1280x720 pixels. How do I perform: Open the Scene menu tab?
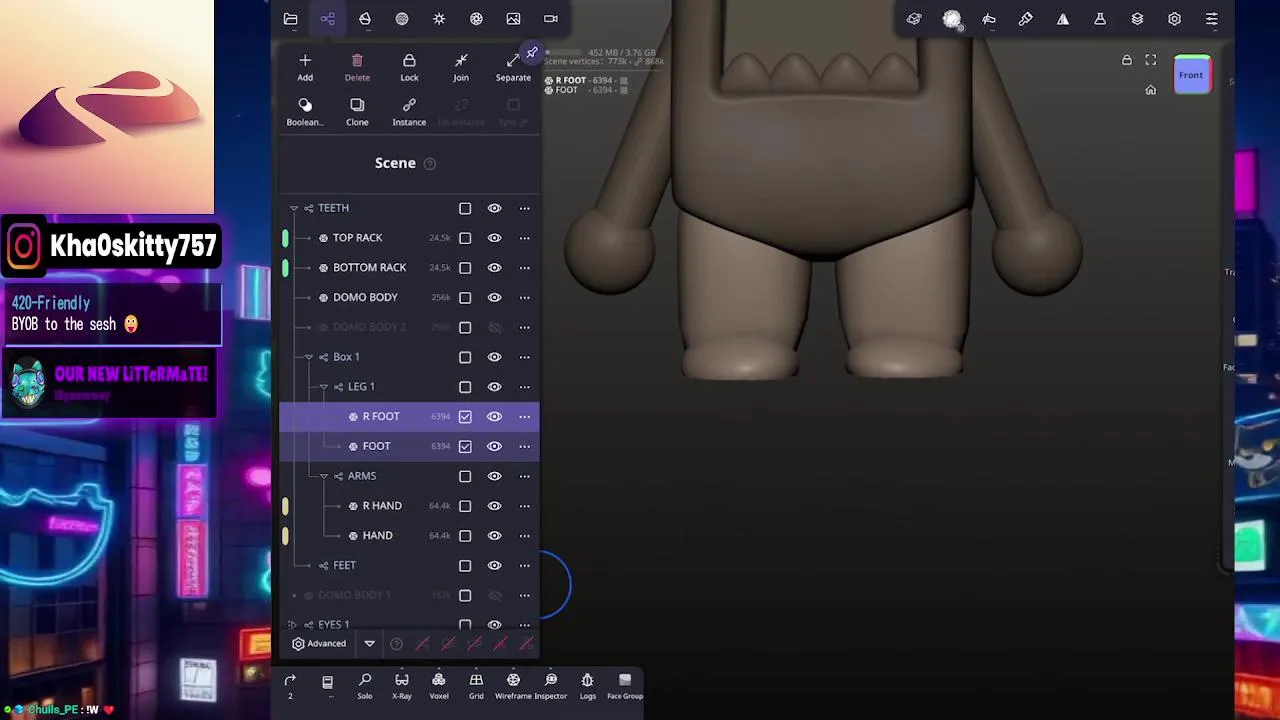[327, 18]
